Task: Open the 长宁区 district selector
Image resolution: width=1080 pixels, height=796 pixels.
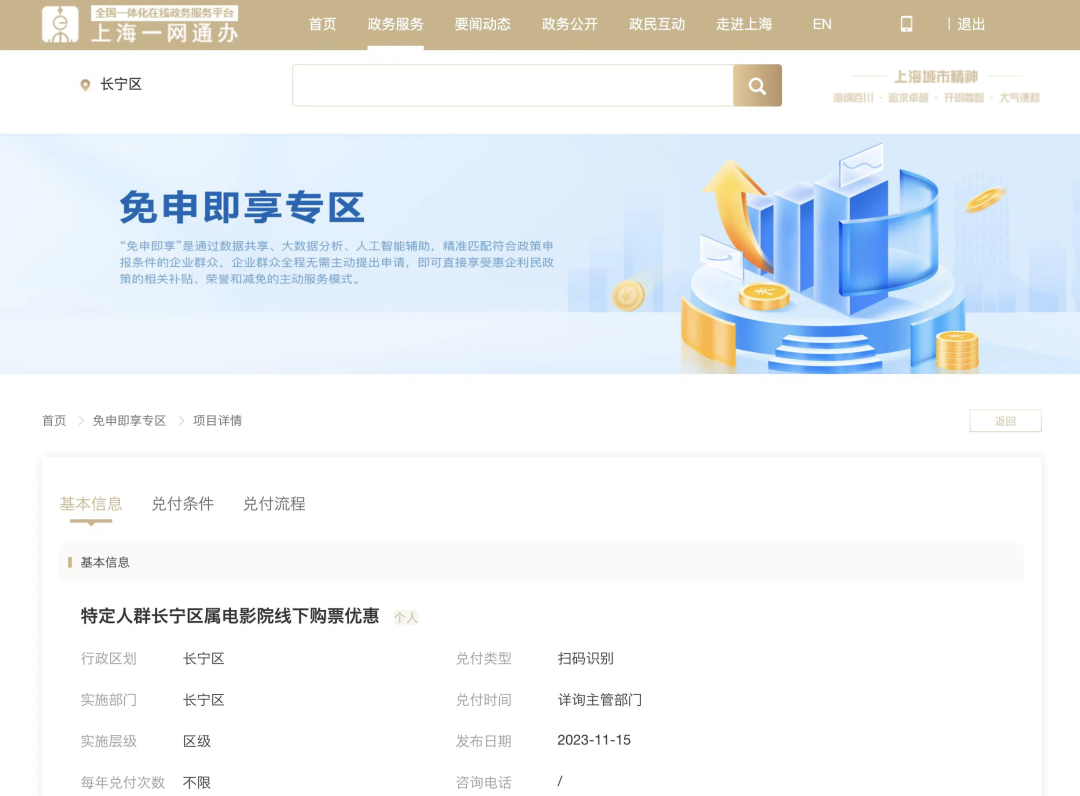Action: (120, 86)
